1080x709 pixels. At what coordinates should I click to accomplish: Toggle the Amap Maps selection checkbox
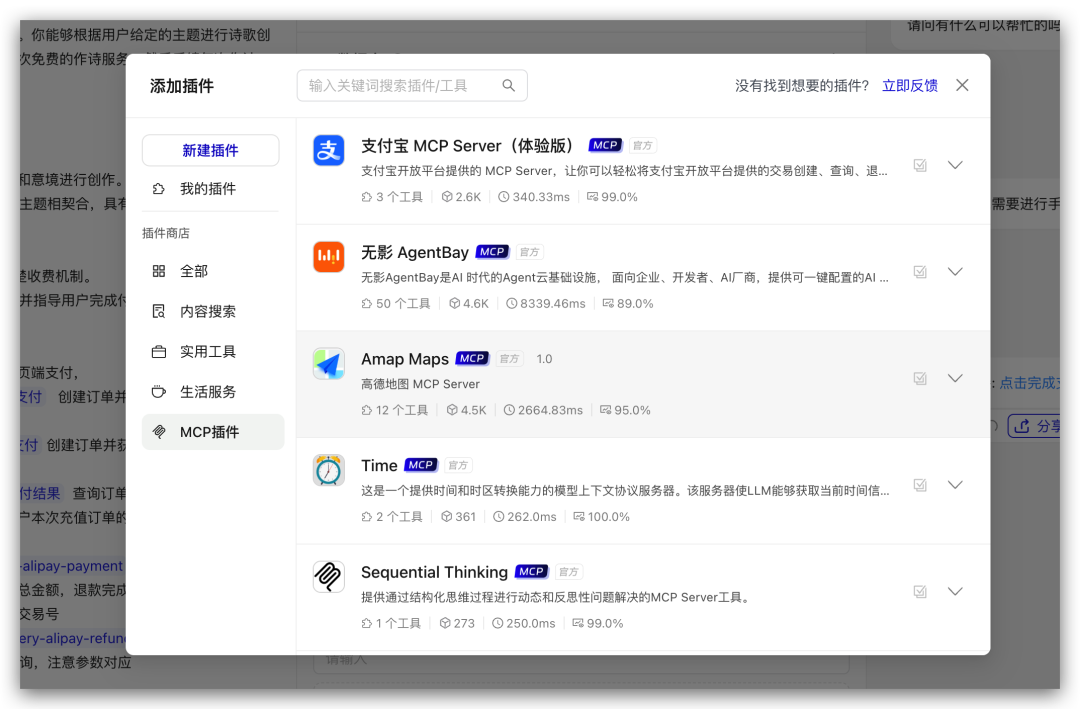(x=919, y=378)
